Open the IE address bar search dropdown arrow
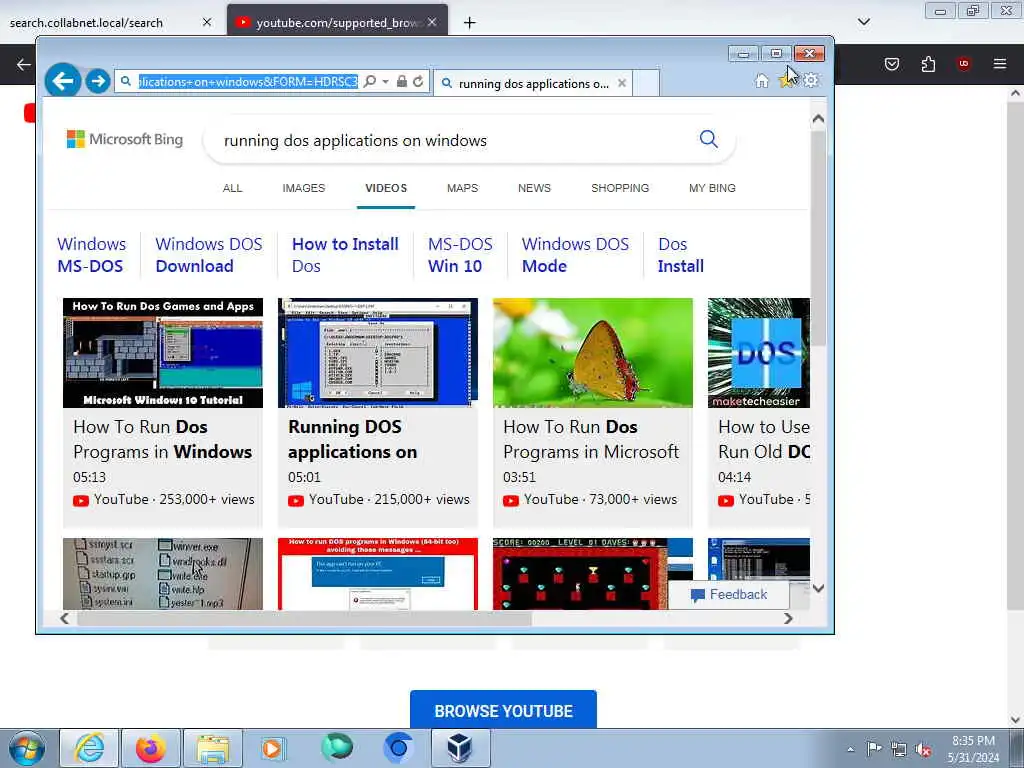The image size is (1024, 768). click(x=385, y=82)
